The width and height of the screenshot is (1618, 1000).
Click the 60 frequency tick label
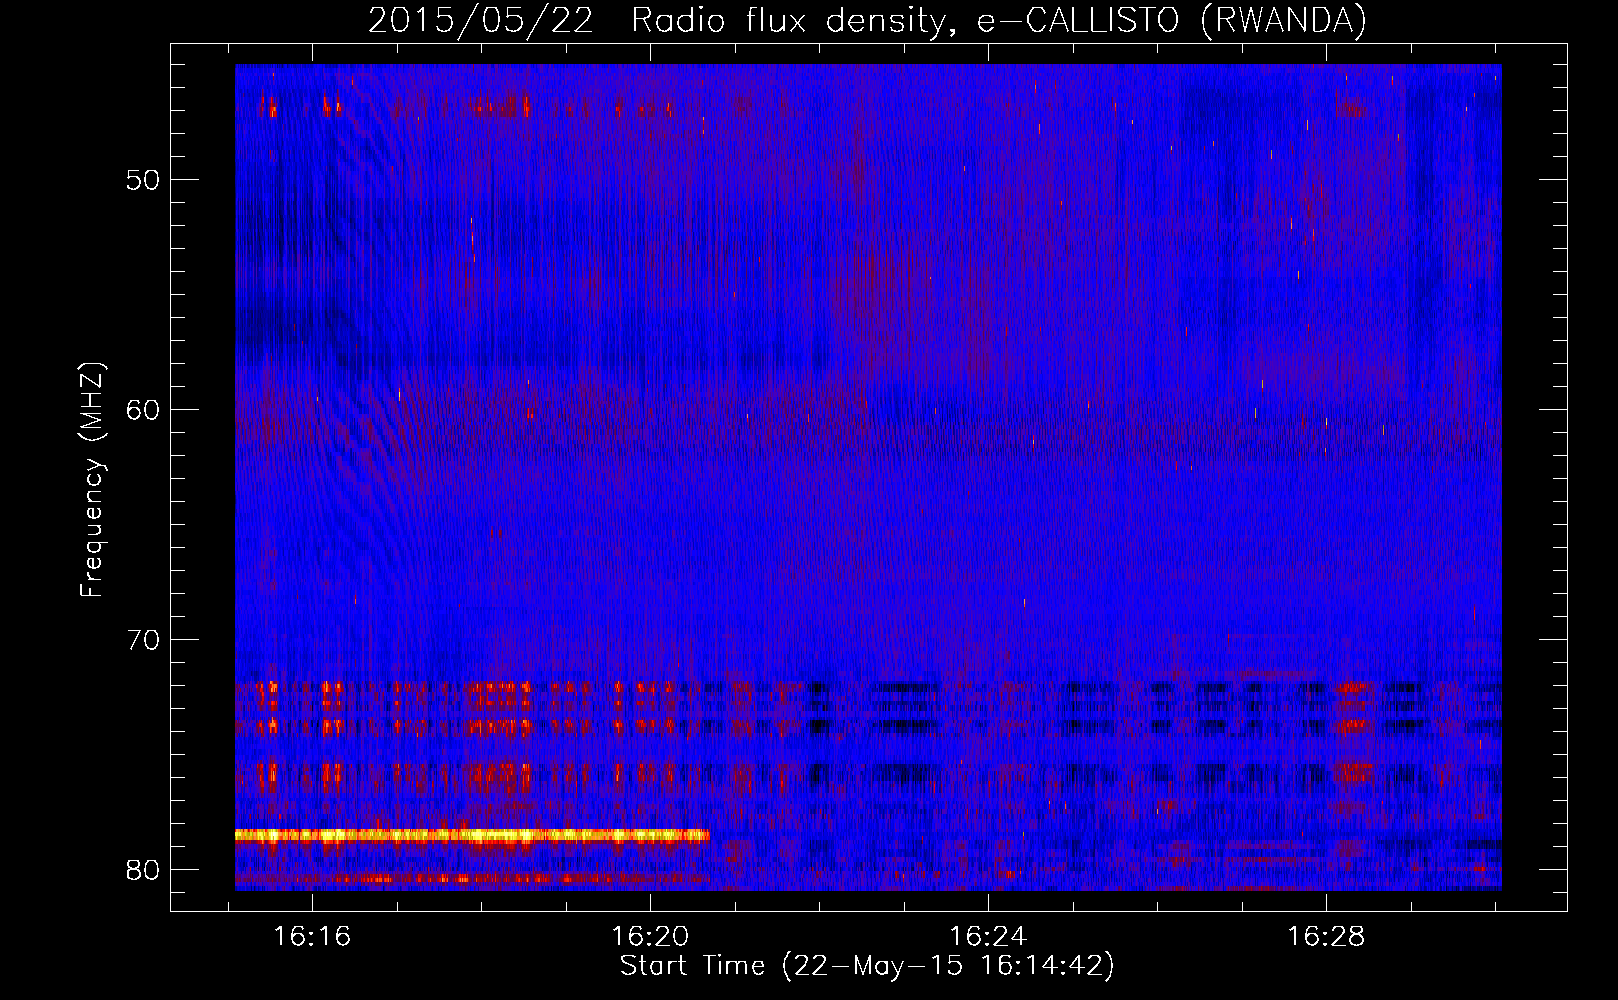pyautogui.click(x=144, y=410)
